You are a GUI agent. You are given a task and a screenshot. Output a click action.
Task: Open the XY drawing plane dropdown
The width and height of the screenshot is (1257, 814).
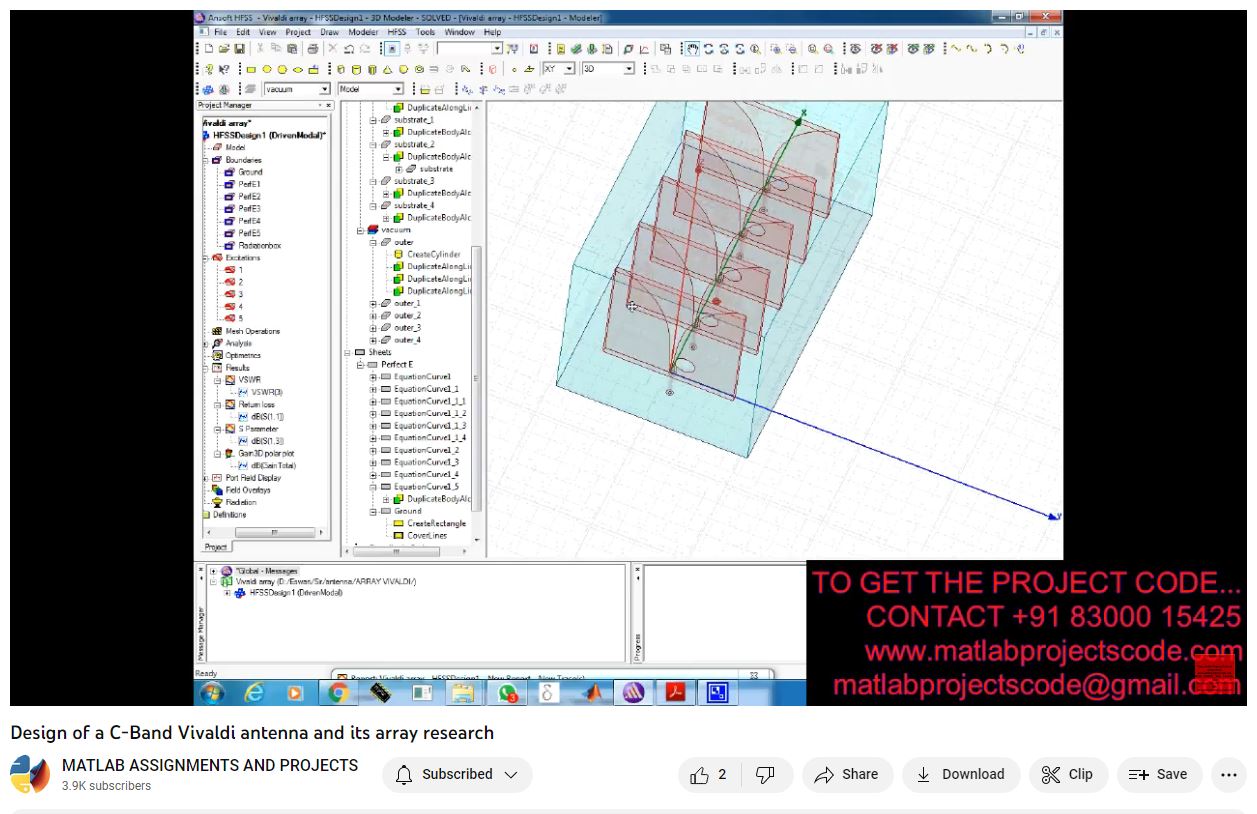(x=569, y=69)
